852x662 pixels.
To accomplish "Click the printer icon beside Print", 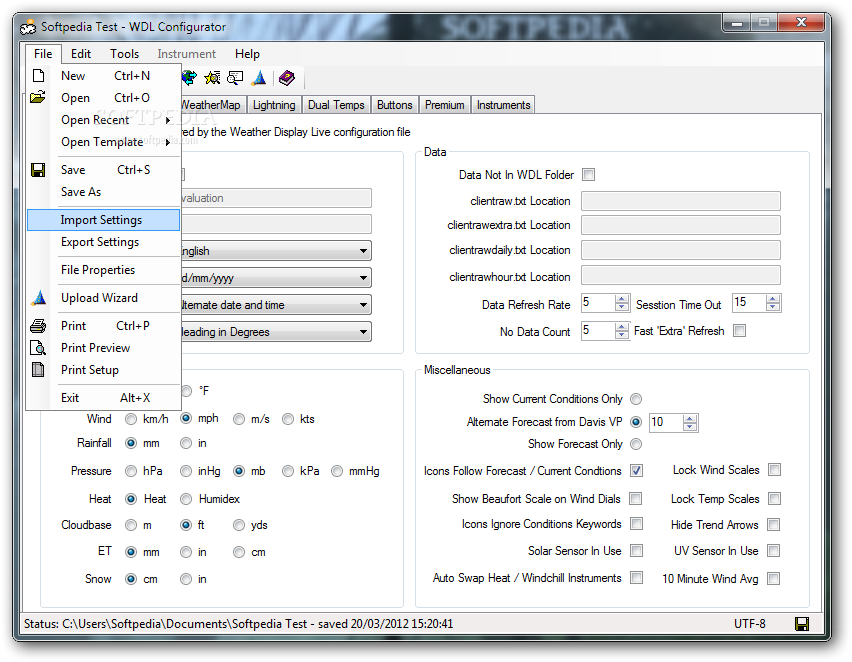I will (38, 326).
